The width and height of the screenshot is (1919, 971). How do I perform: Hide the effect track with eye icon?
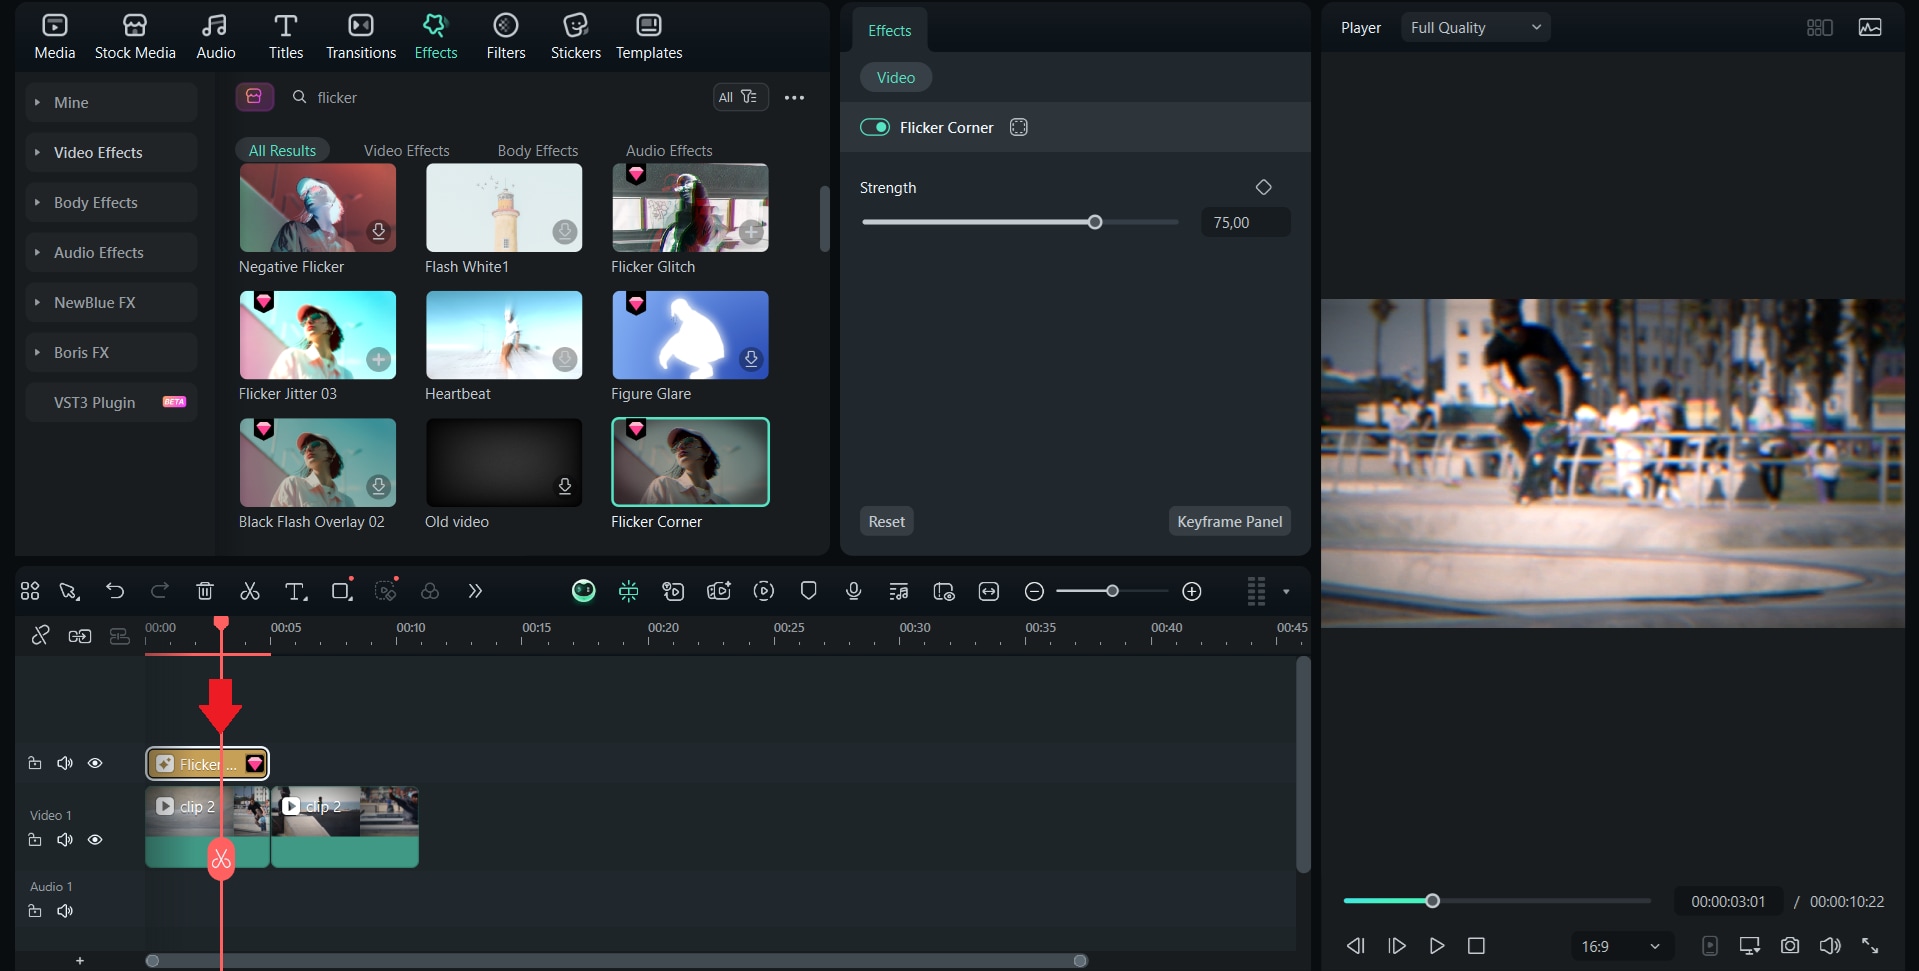(x=95, y=763)
